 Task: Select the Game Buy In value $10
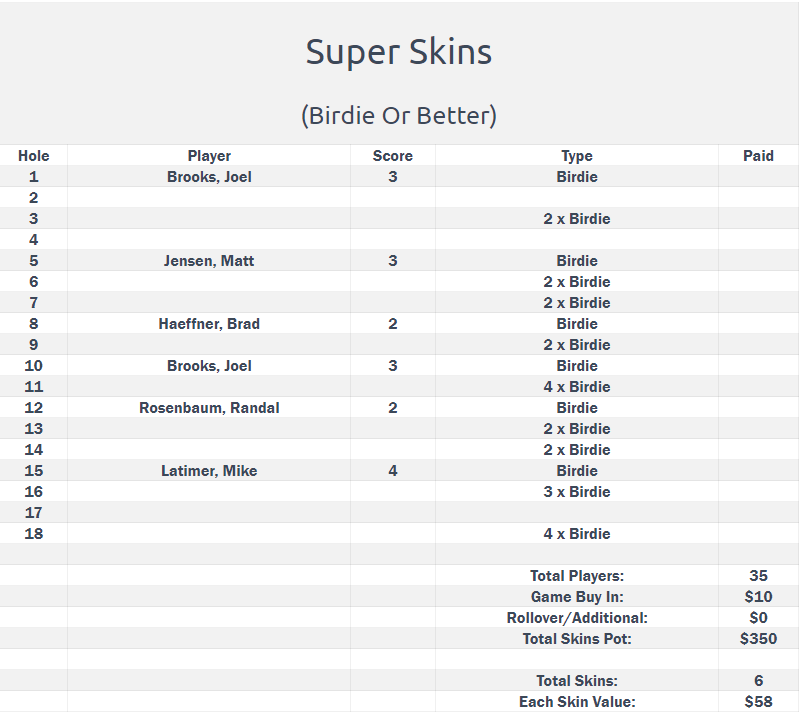click(x=758, y=596)
